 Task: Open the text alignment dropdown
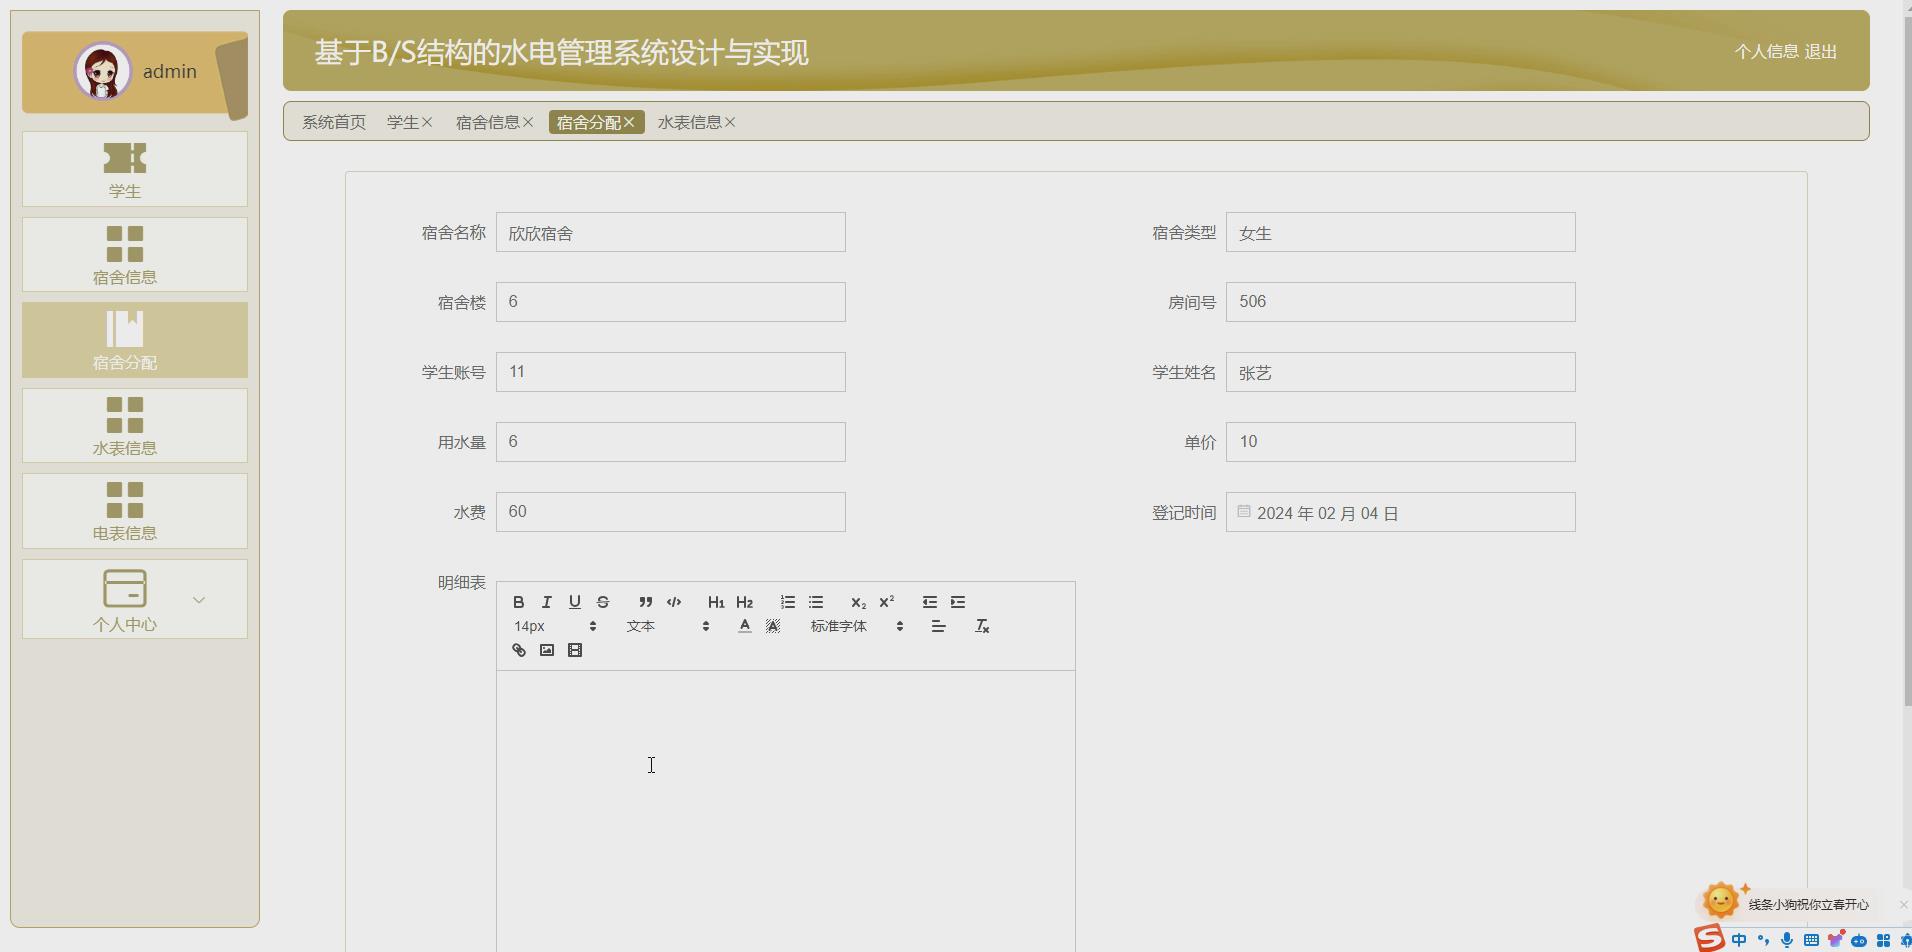click(938, 626)
